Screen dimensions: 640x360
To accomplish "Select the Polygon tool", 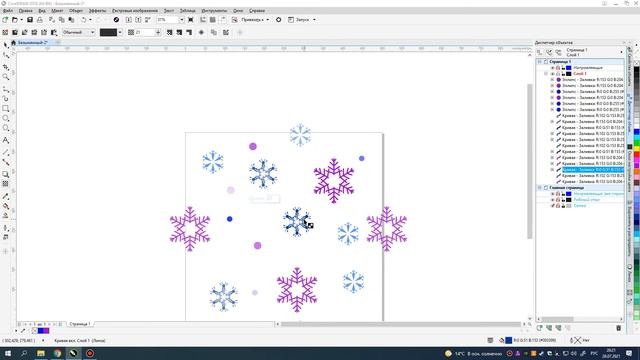I will [5, 128].
